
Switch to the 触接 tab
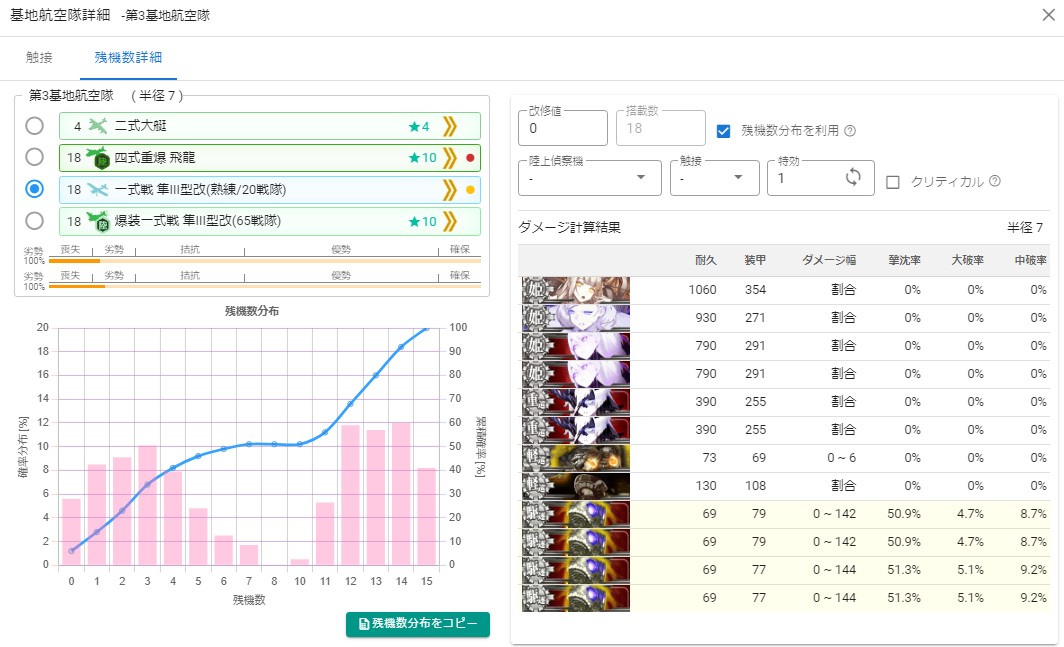[40, 58]
